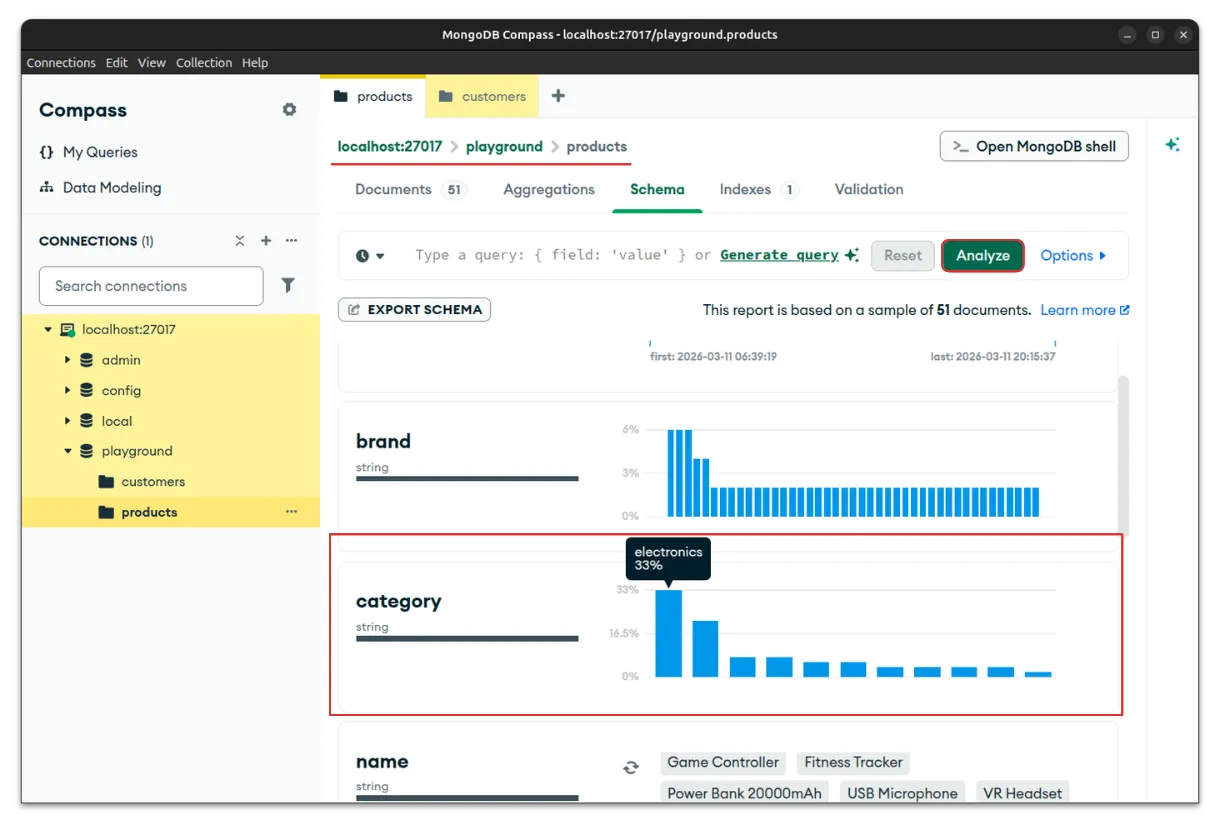1220x826 pixels.
Task: Click the AI assistant sparkle icon
Action: 1172,145
